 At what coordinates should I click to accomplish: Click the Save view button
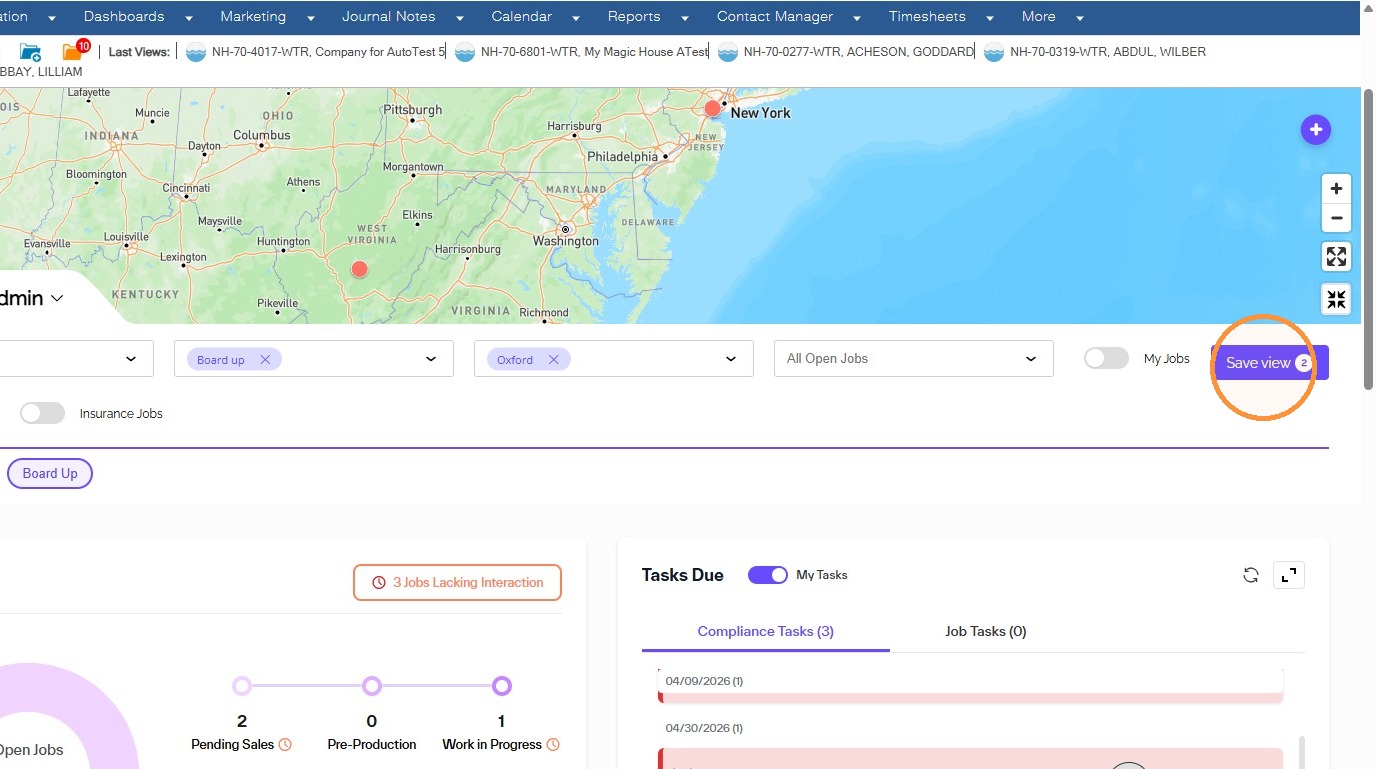(1269, 363)
